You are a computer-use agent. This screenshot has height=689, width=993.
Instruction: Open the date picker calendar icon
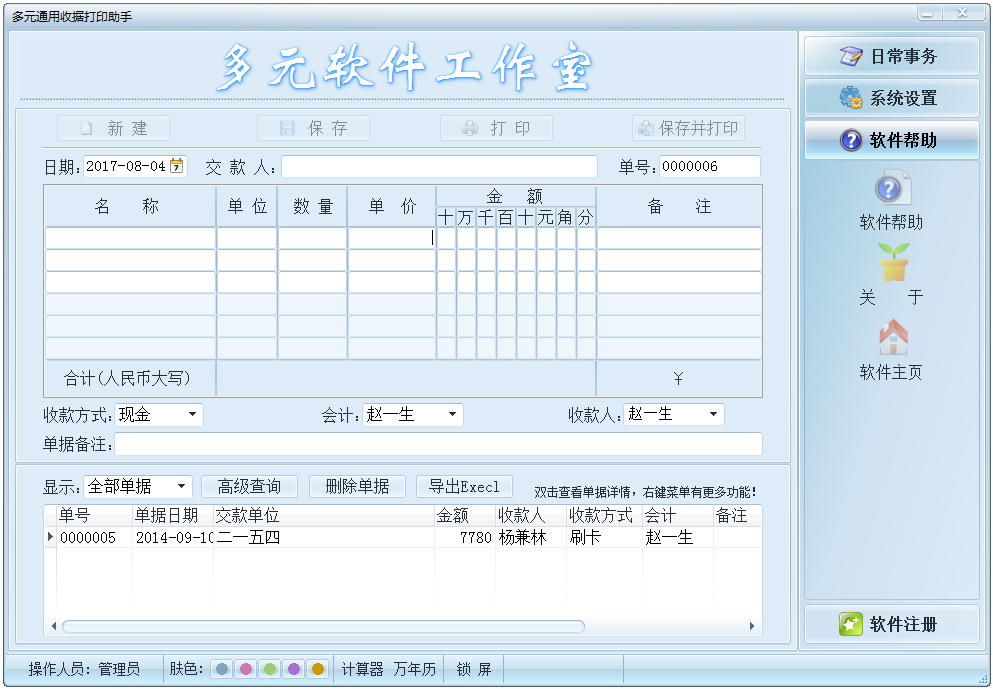[x=177, y=166]
